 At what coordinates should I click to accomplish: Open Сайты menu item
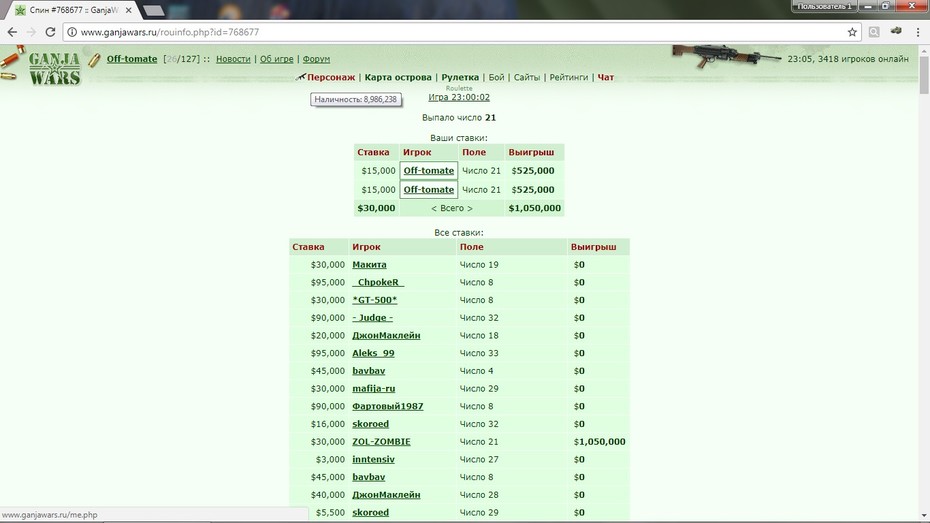527,77
